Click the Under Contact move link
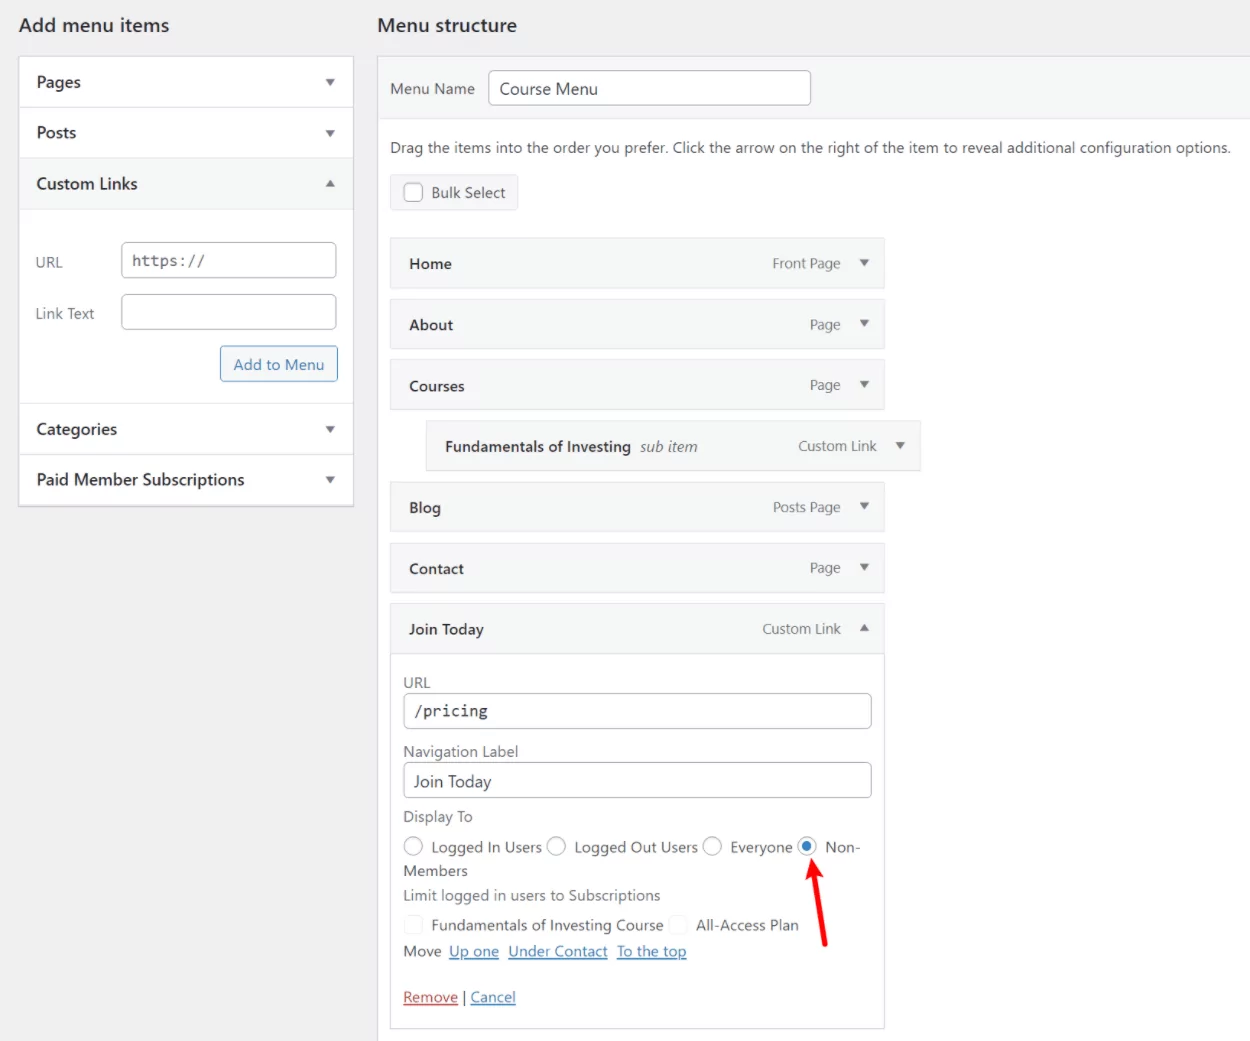The height and width of the screenshot is (1041, 1250). click(558, 951)
